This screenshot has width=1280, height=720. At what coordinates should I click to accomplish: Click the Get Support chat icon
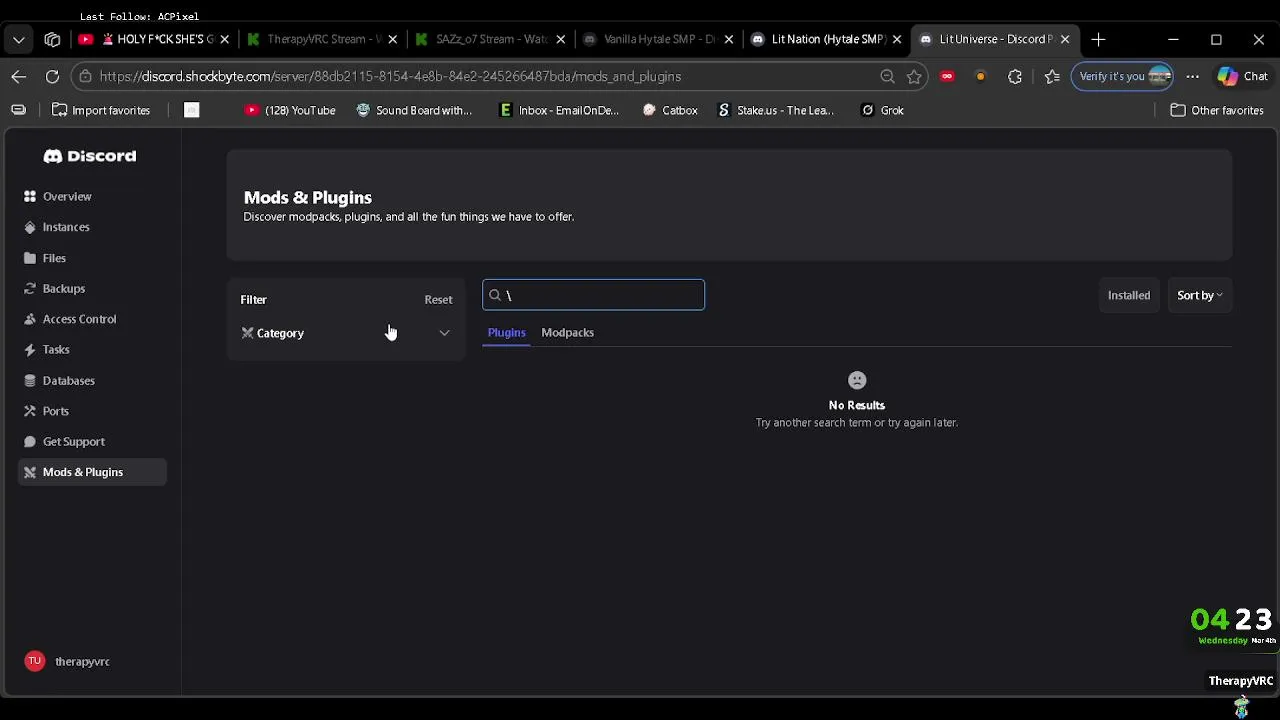coord(30,442)
